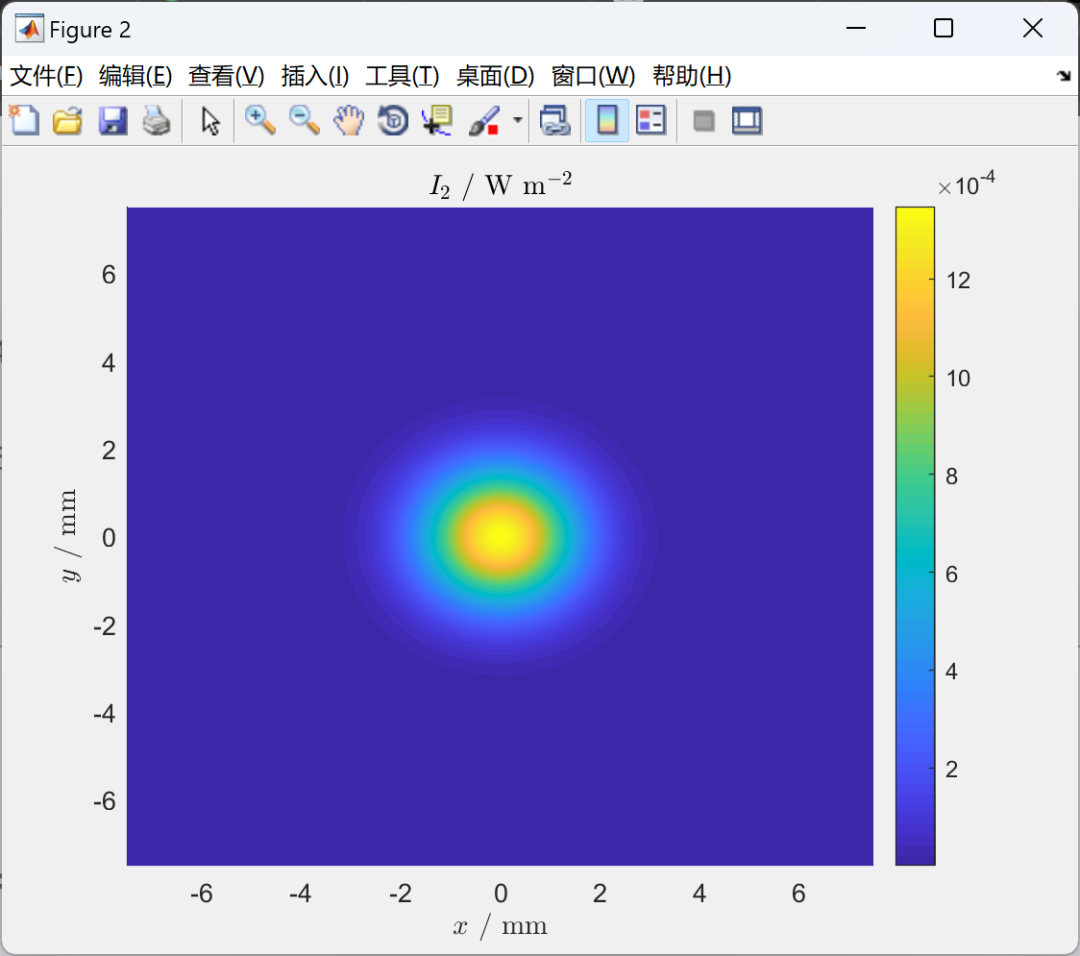Image resolution: width=1080 pixels, height=956 pixels.
Task: Click the x / mm axis label
Action: (x=500, y=926)
